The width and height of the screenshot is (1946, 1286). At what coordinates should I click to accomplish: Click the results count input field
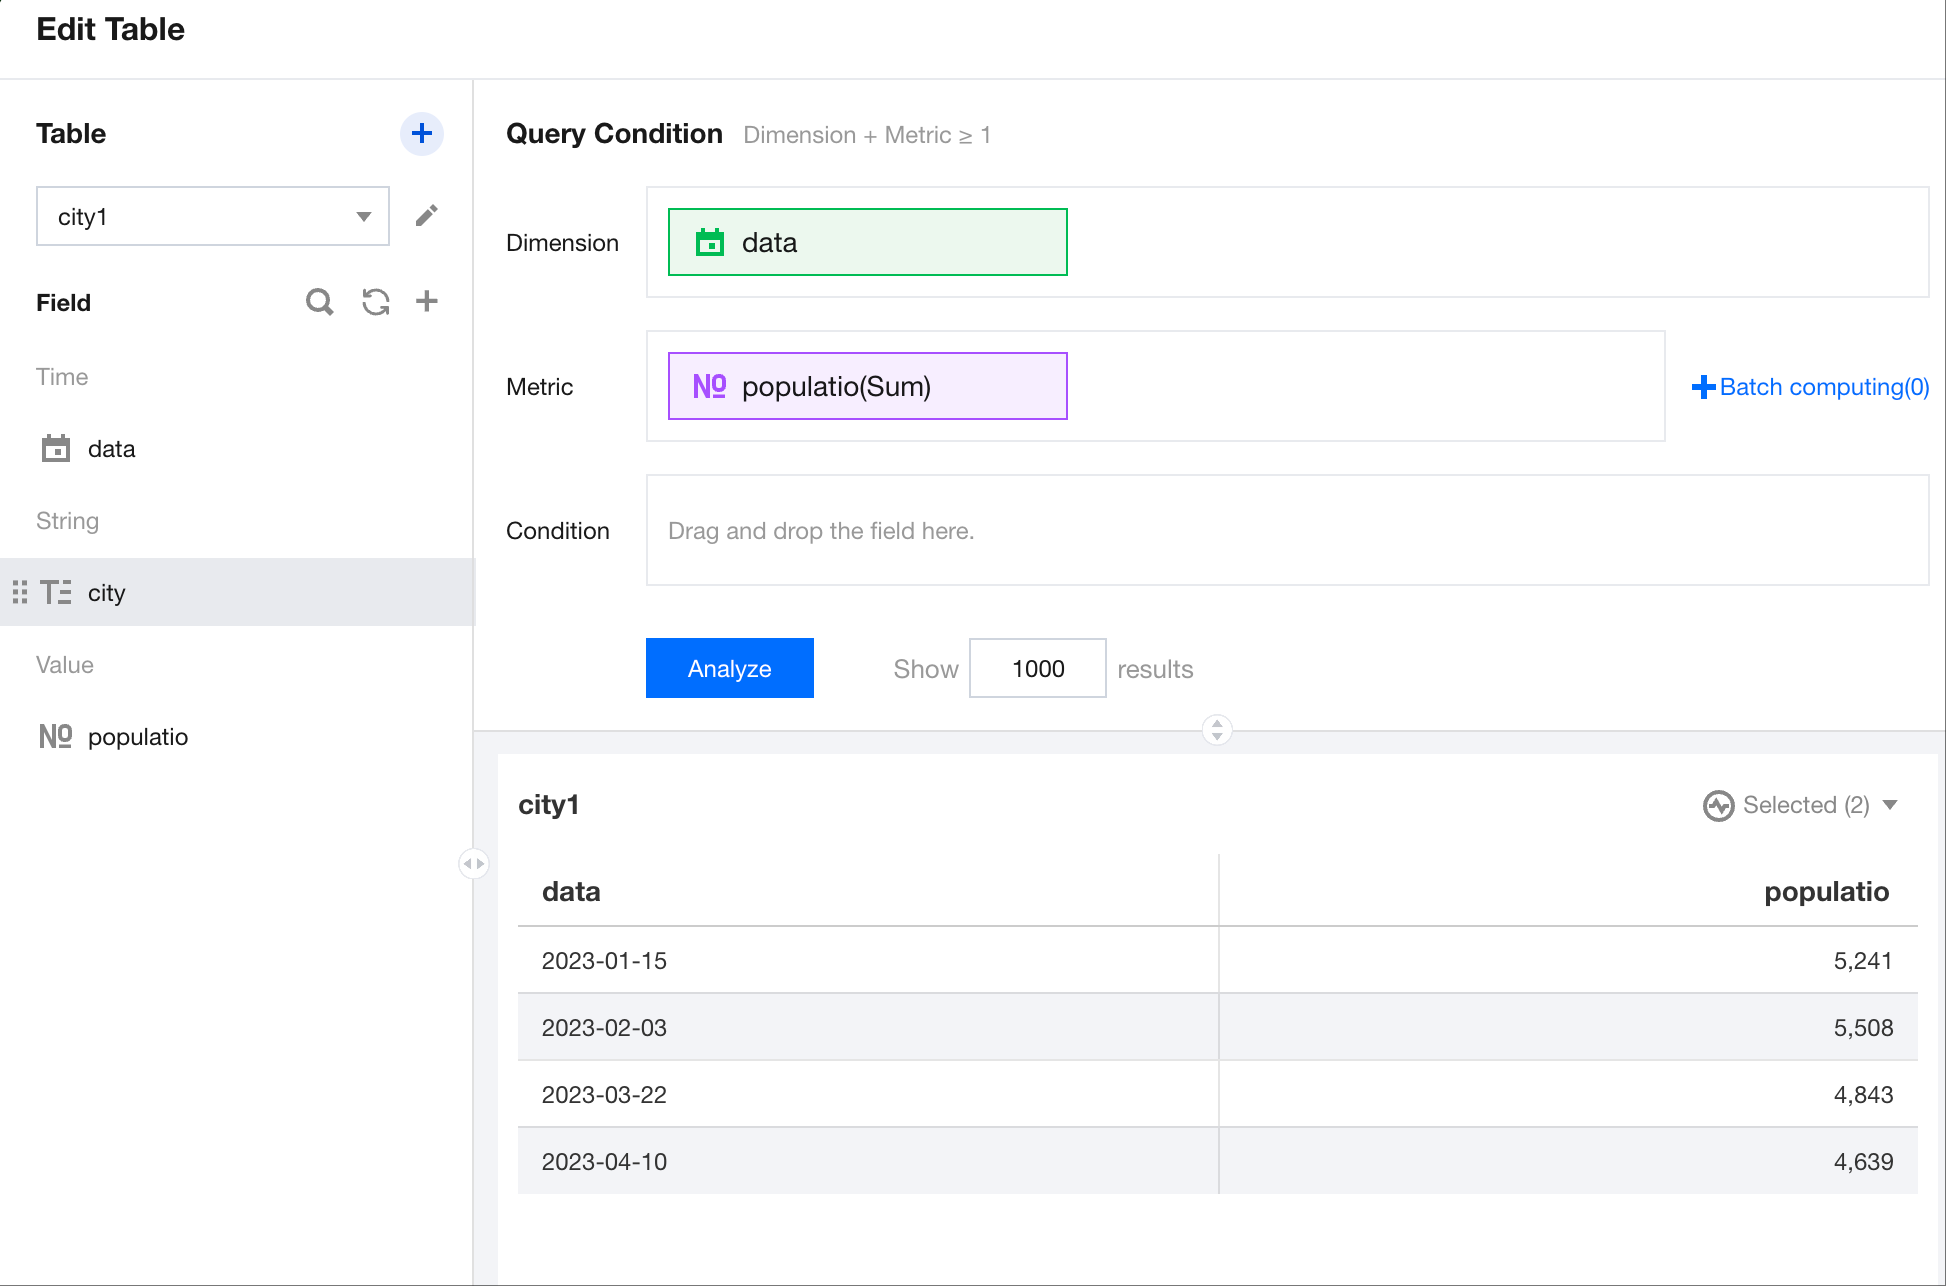pyautogui.click(x=1037, y=668)
